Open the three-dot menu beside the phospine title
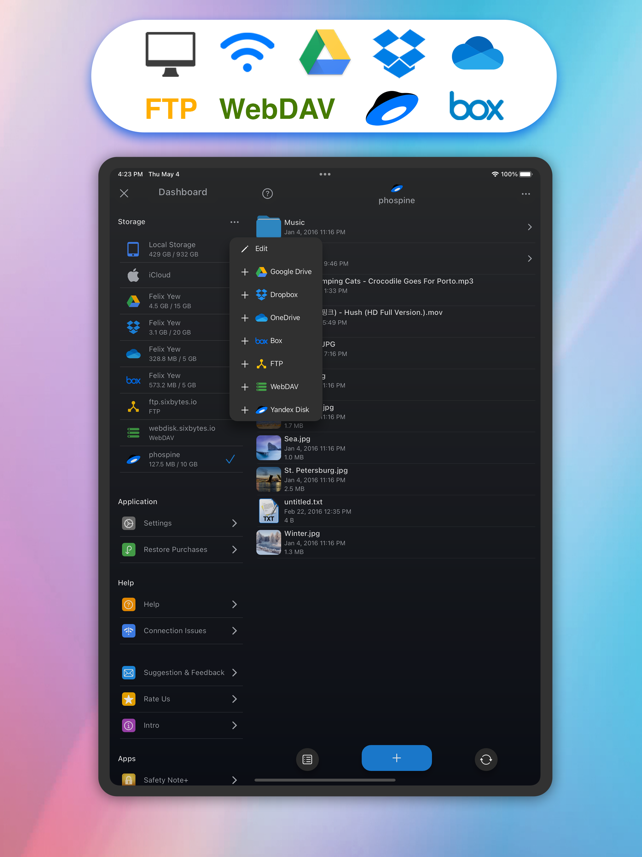This screenshot has width=642, height=857. 526,194
